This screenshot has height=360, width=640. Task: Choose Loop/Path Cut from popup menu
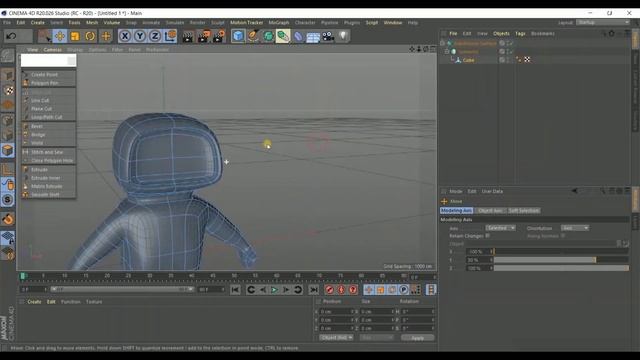click(x=49, y=117)
